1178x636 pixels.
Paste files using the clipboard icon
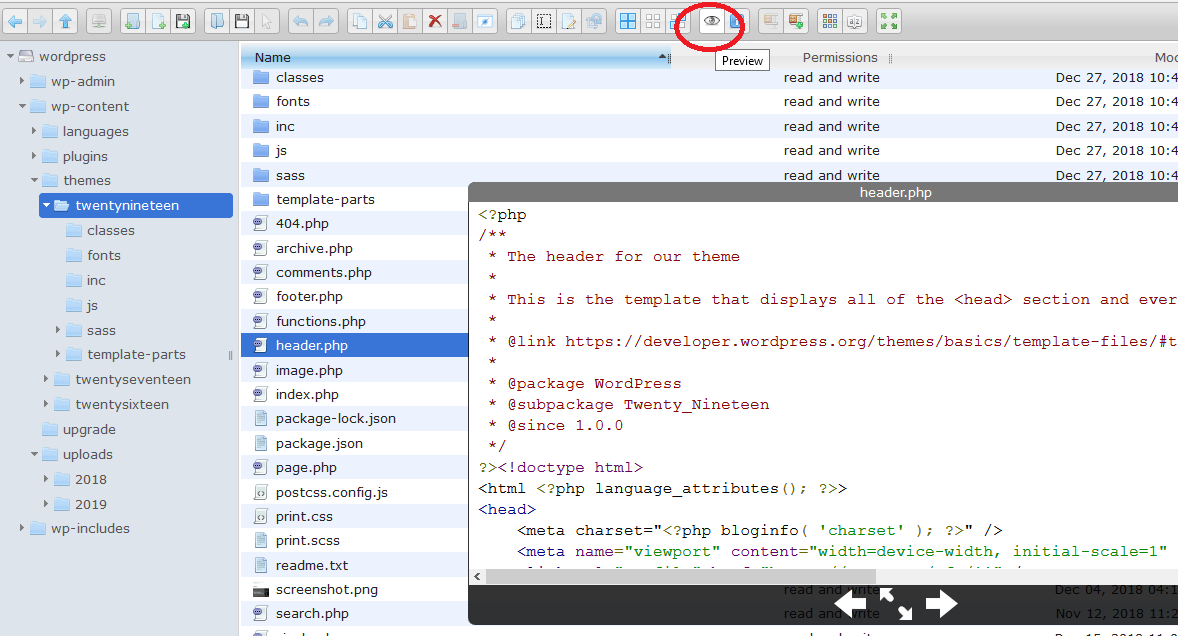(x=409, y=22)
